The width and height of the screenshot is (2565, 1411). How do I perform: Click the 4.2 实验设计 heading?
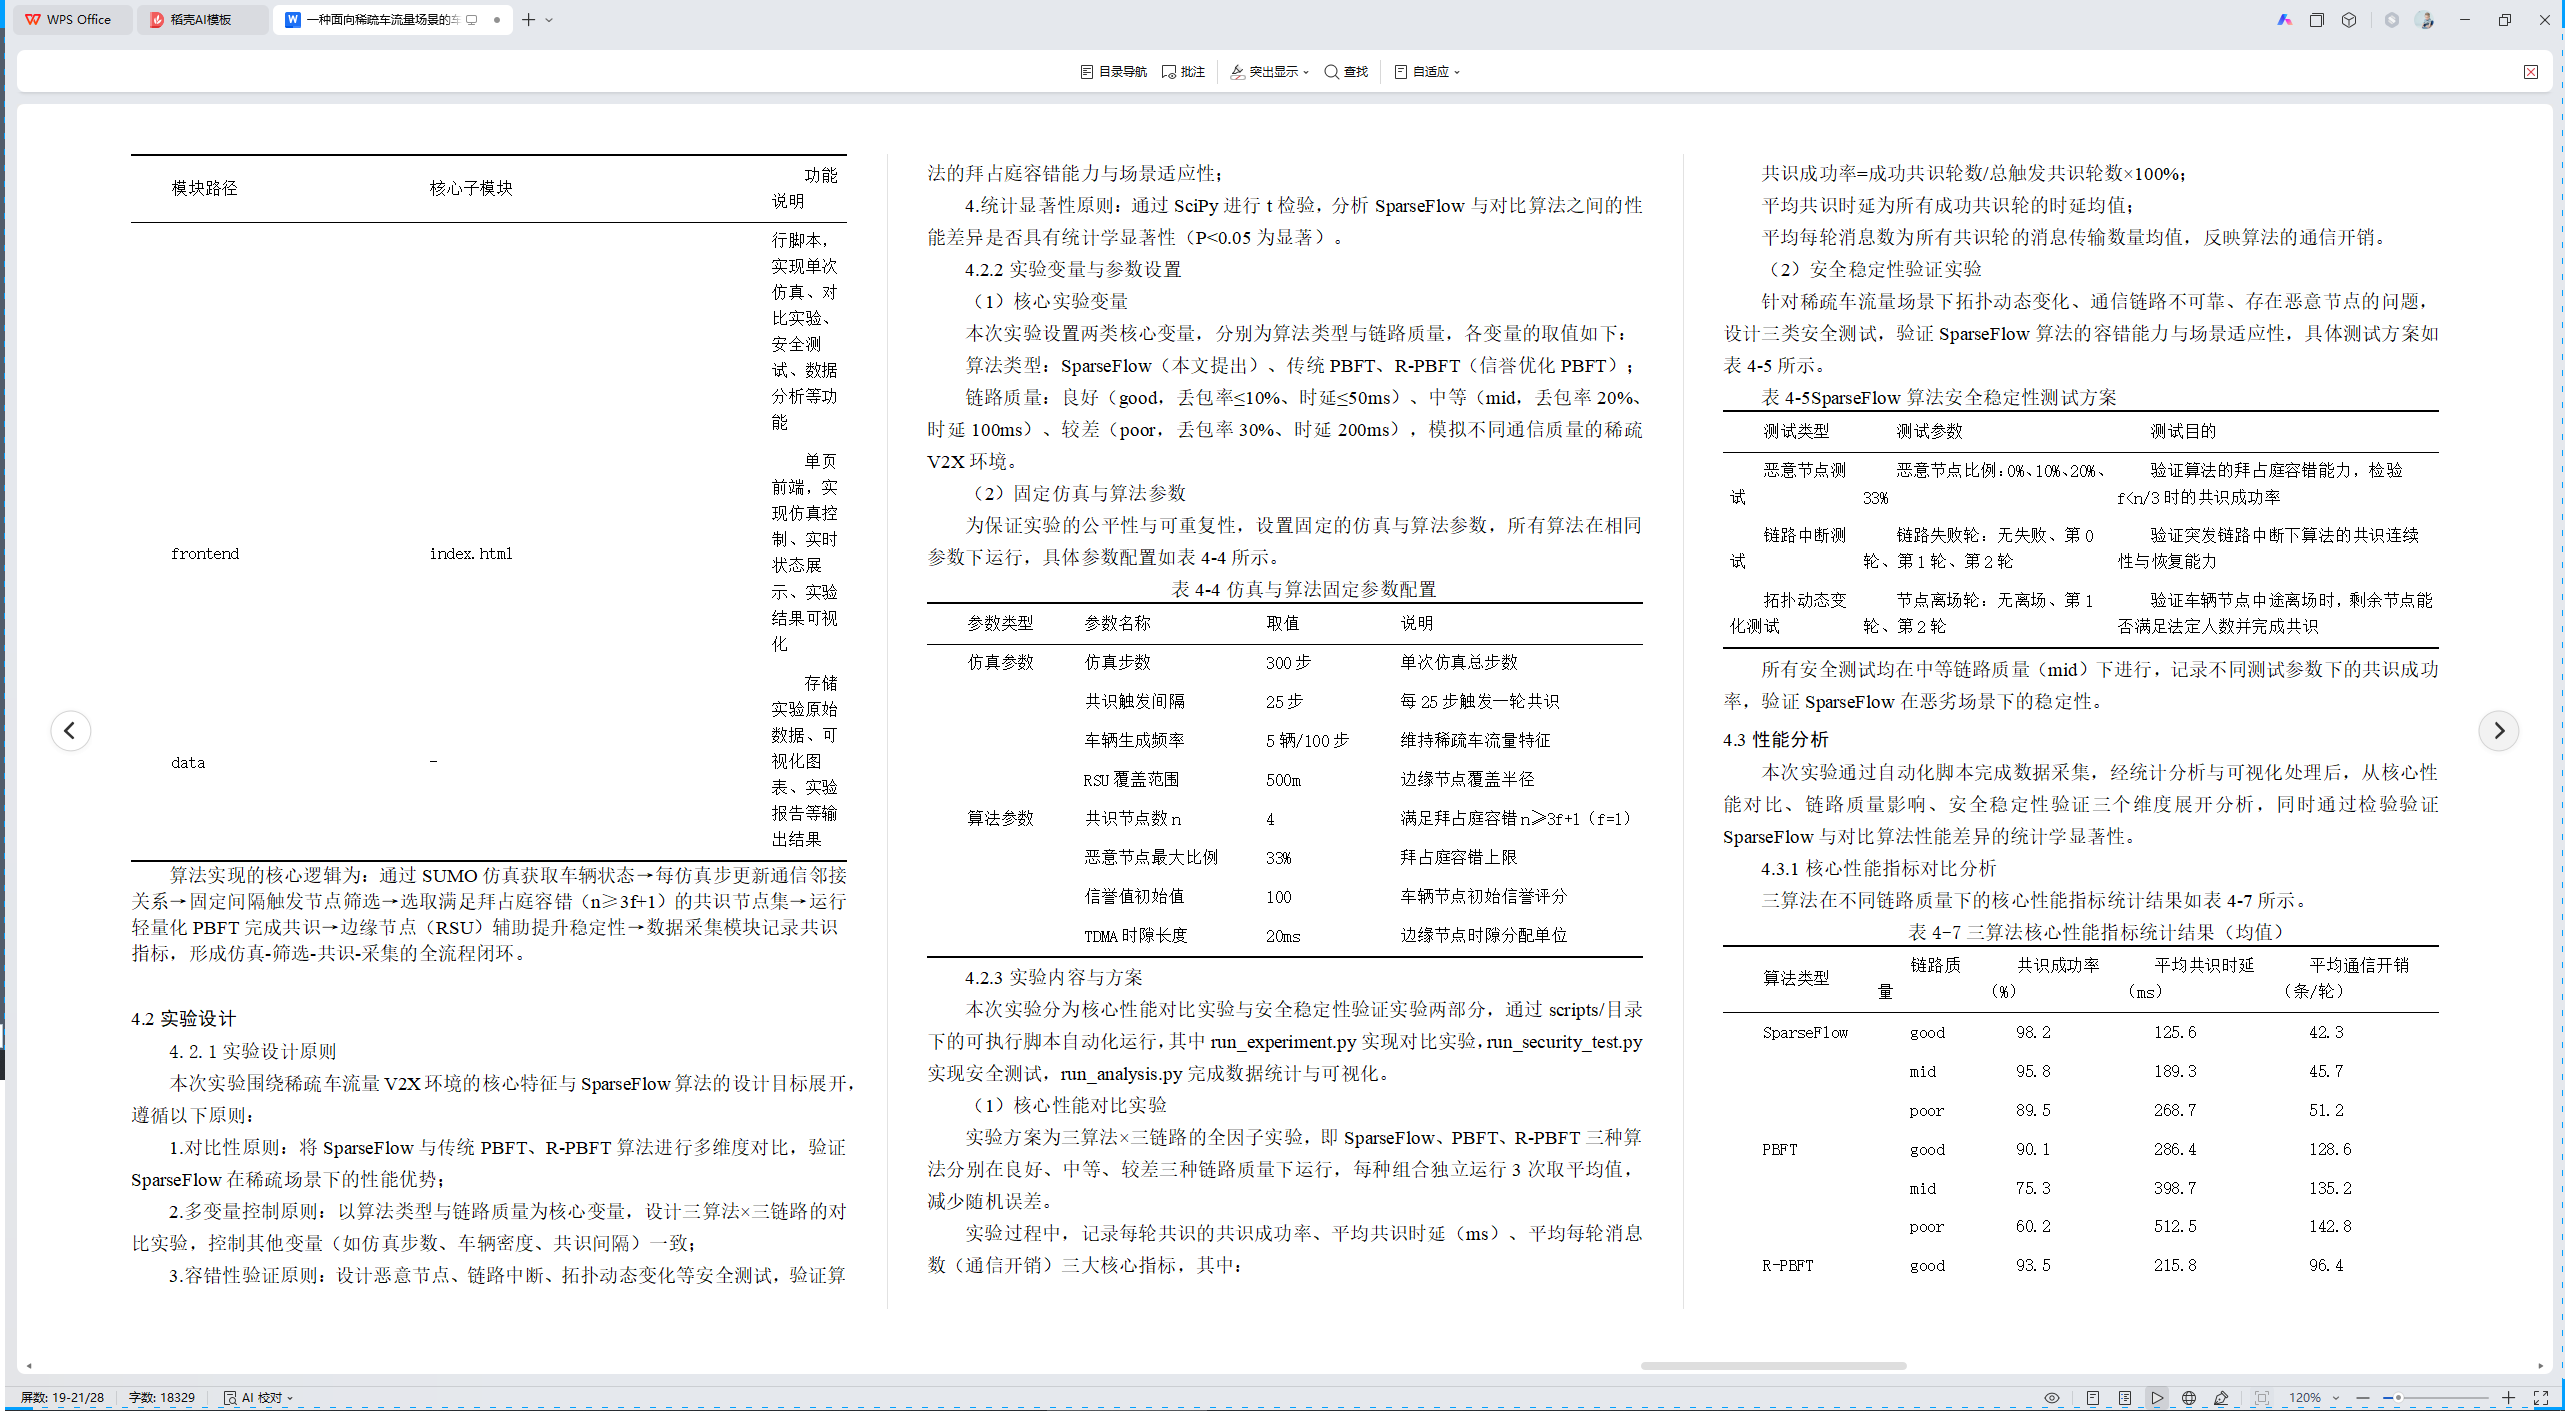click(183, 1019)
